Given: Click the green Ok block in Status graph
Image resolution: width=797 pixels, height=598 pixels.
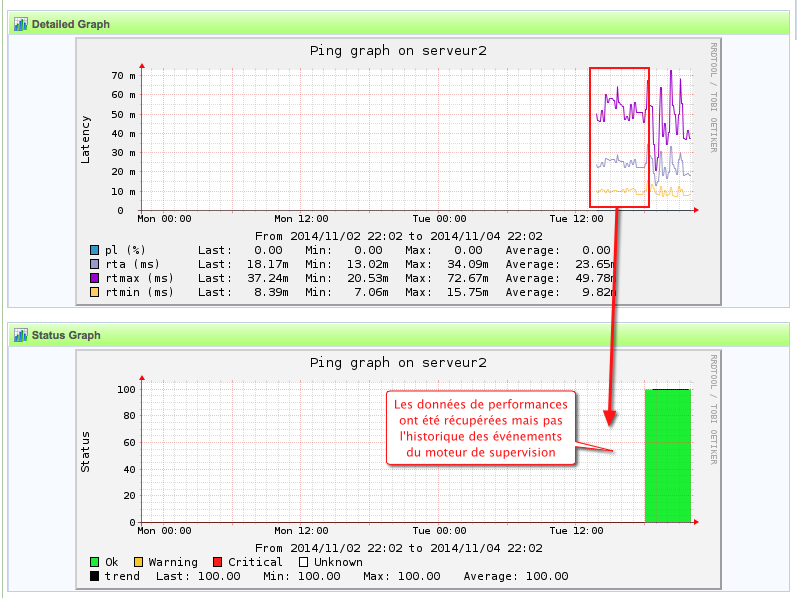Looking at the screenshot, I should pyautogui.click(x=667, y=455).
